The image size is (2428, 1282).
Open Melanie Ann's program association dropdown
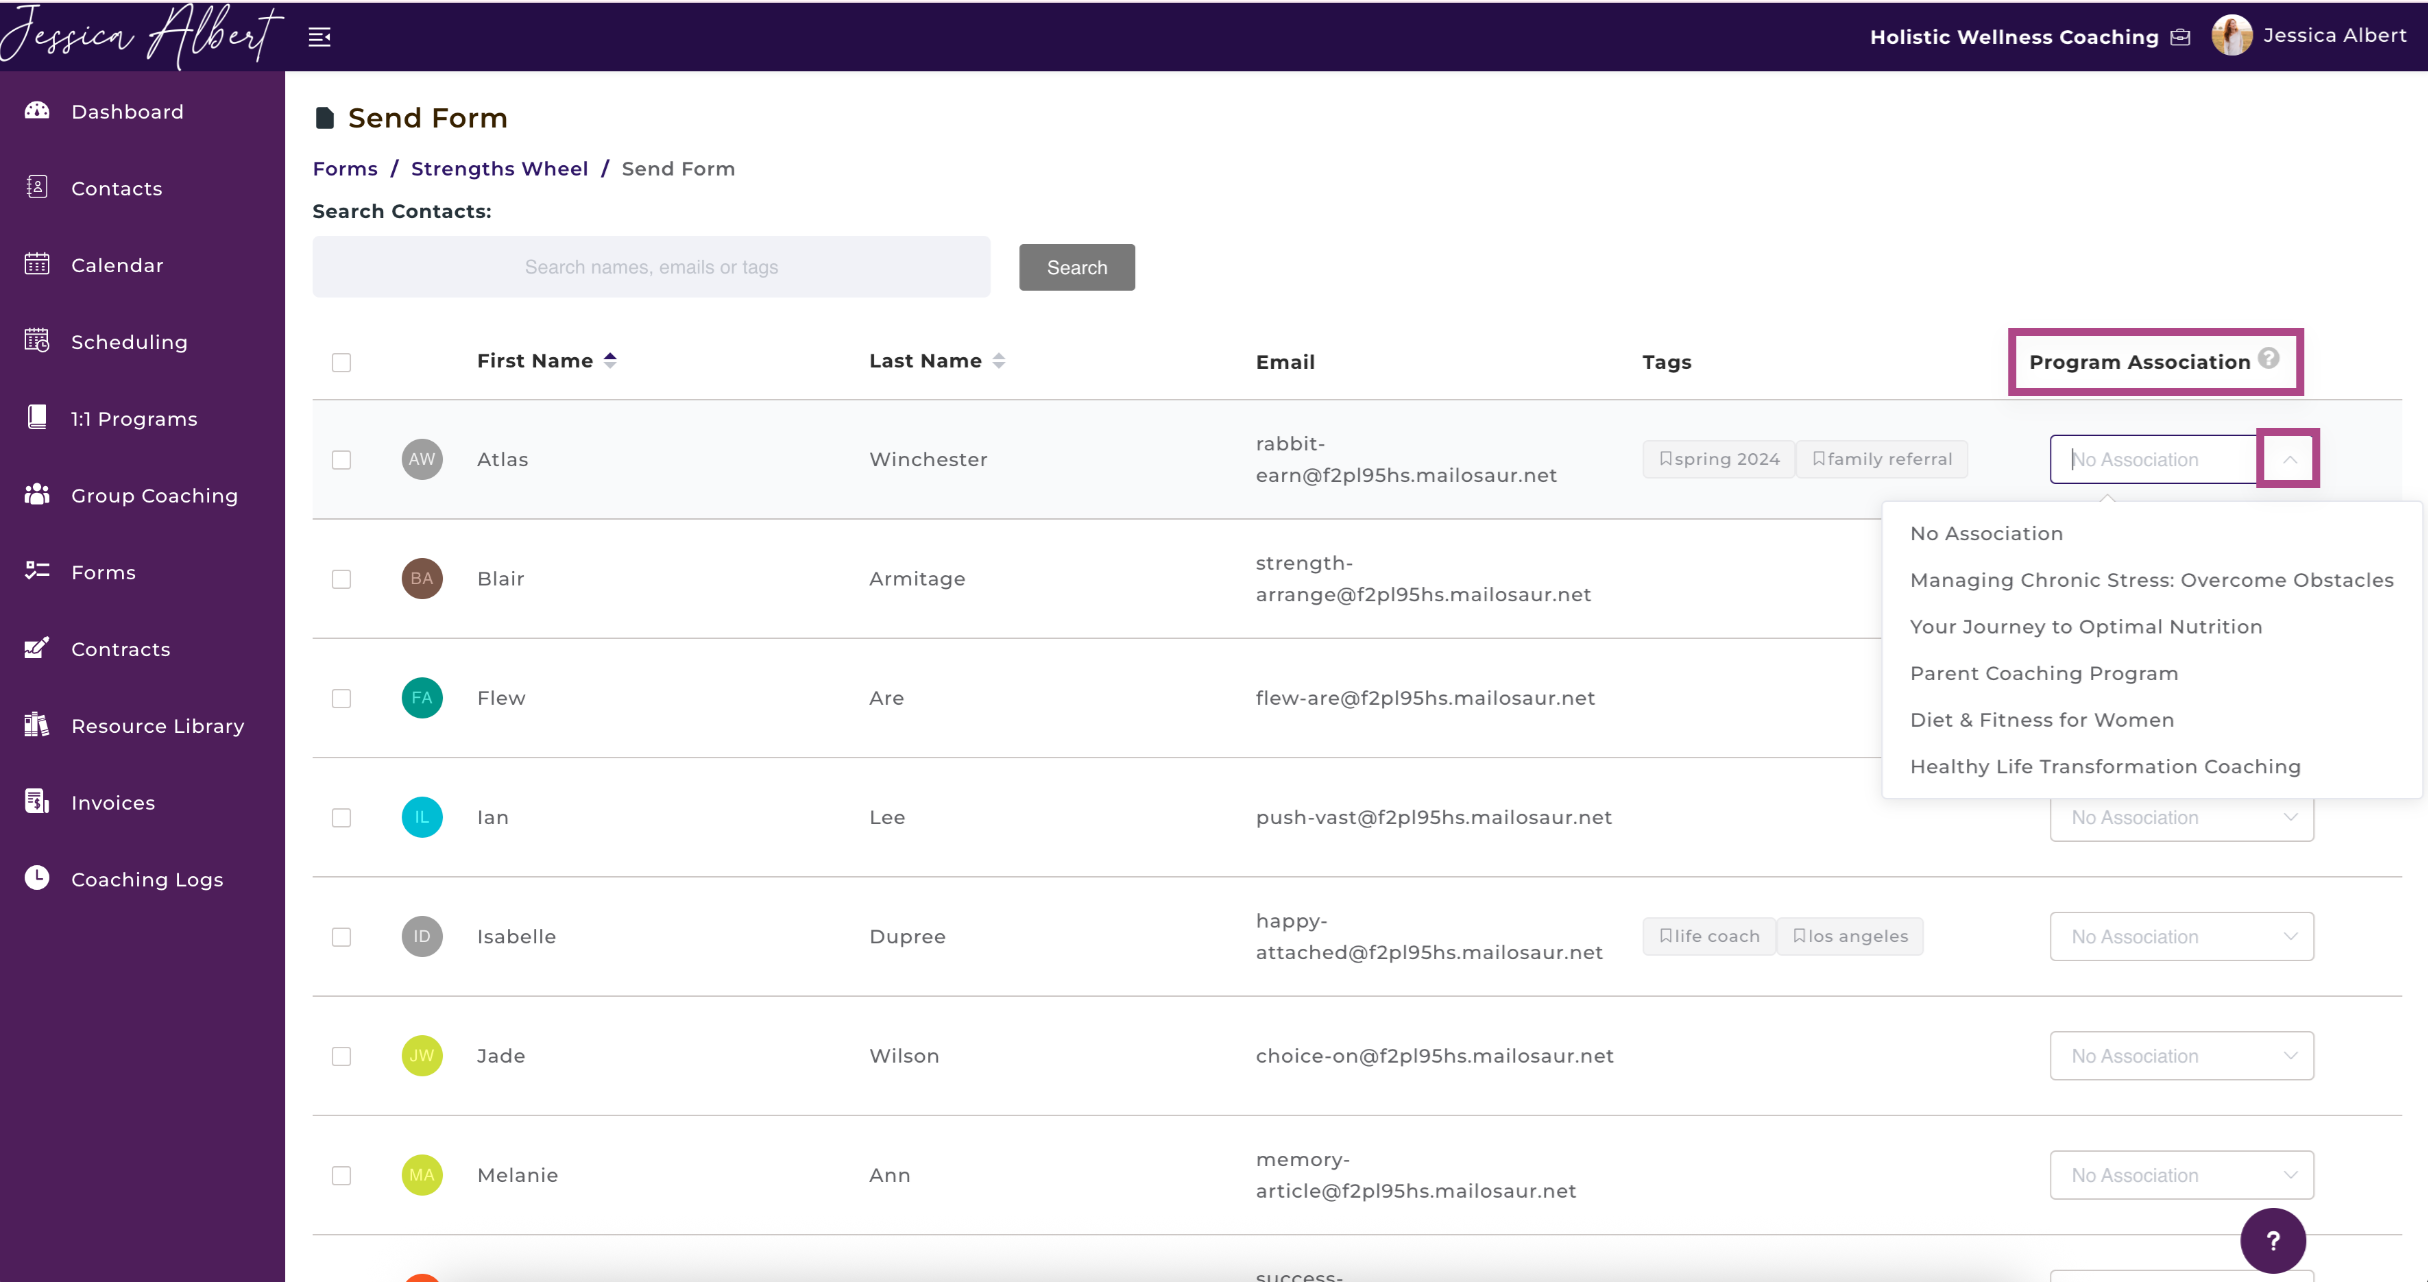2181,1174
